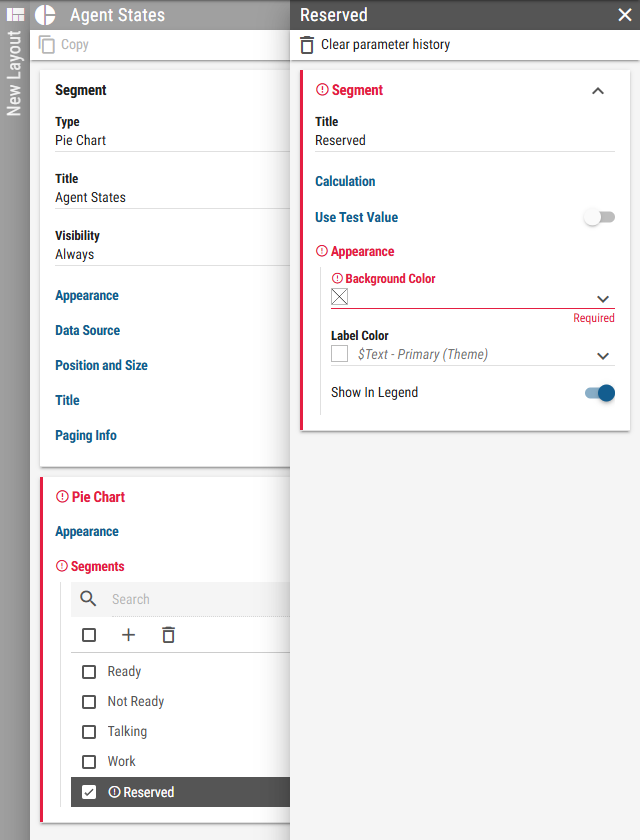Click the search magnifier icon in Segments
This screenshot has width=640, height=840.
click(88, 599)
